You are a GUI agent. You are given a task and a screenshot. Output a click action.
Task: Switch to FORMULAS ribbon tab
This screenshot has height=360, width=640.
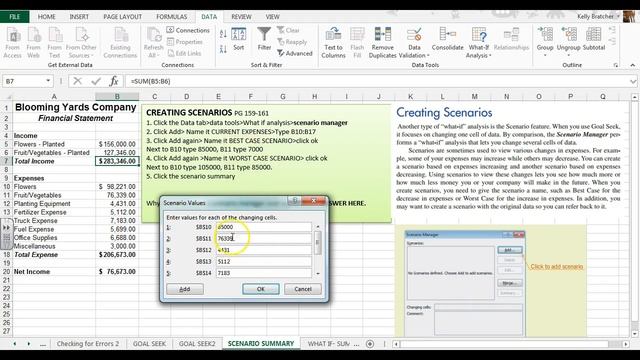(171, 17)
